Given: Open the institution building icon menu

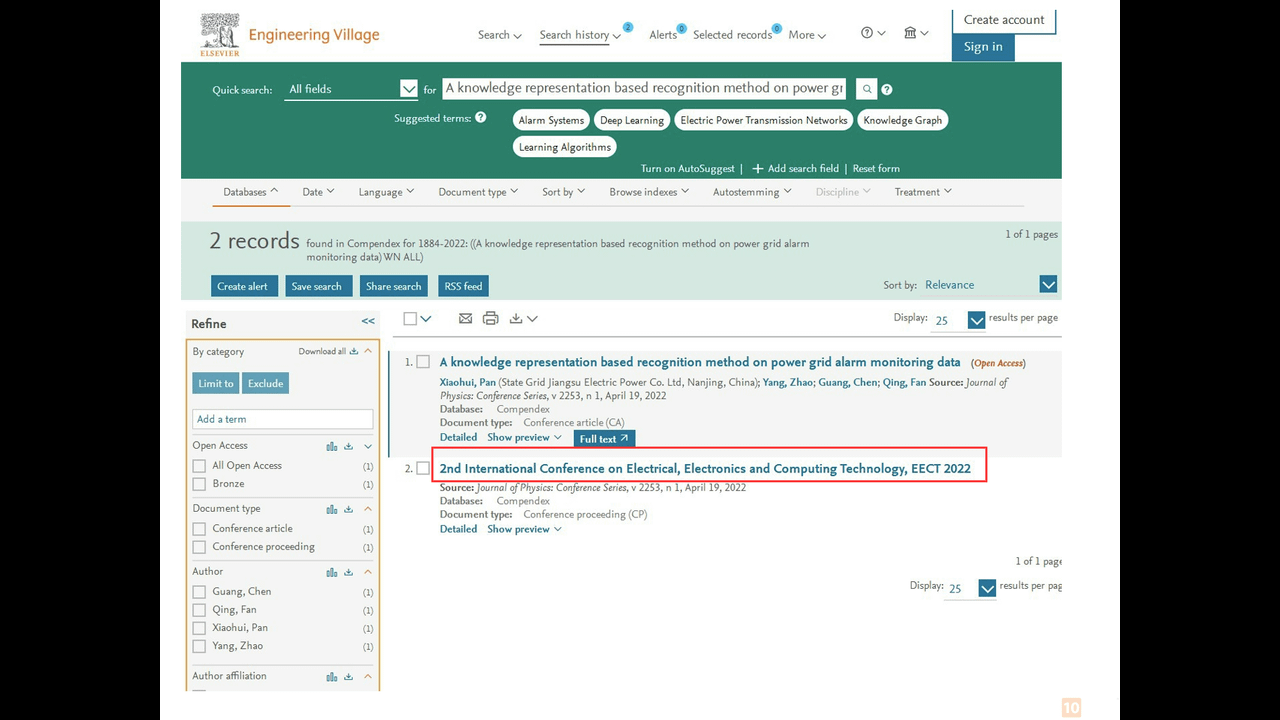Looking at the screenshot, I should (x=916, y=33).
